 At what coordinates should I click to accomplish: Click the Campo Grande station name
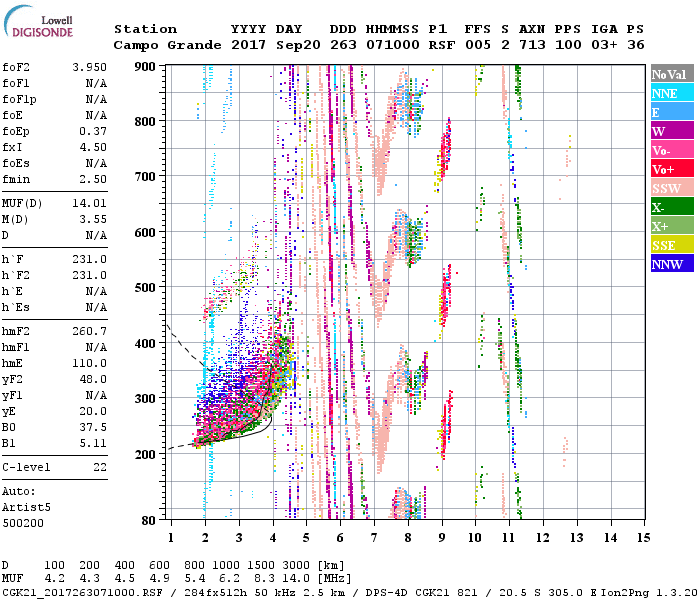pos(167,45)
